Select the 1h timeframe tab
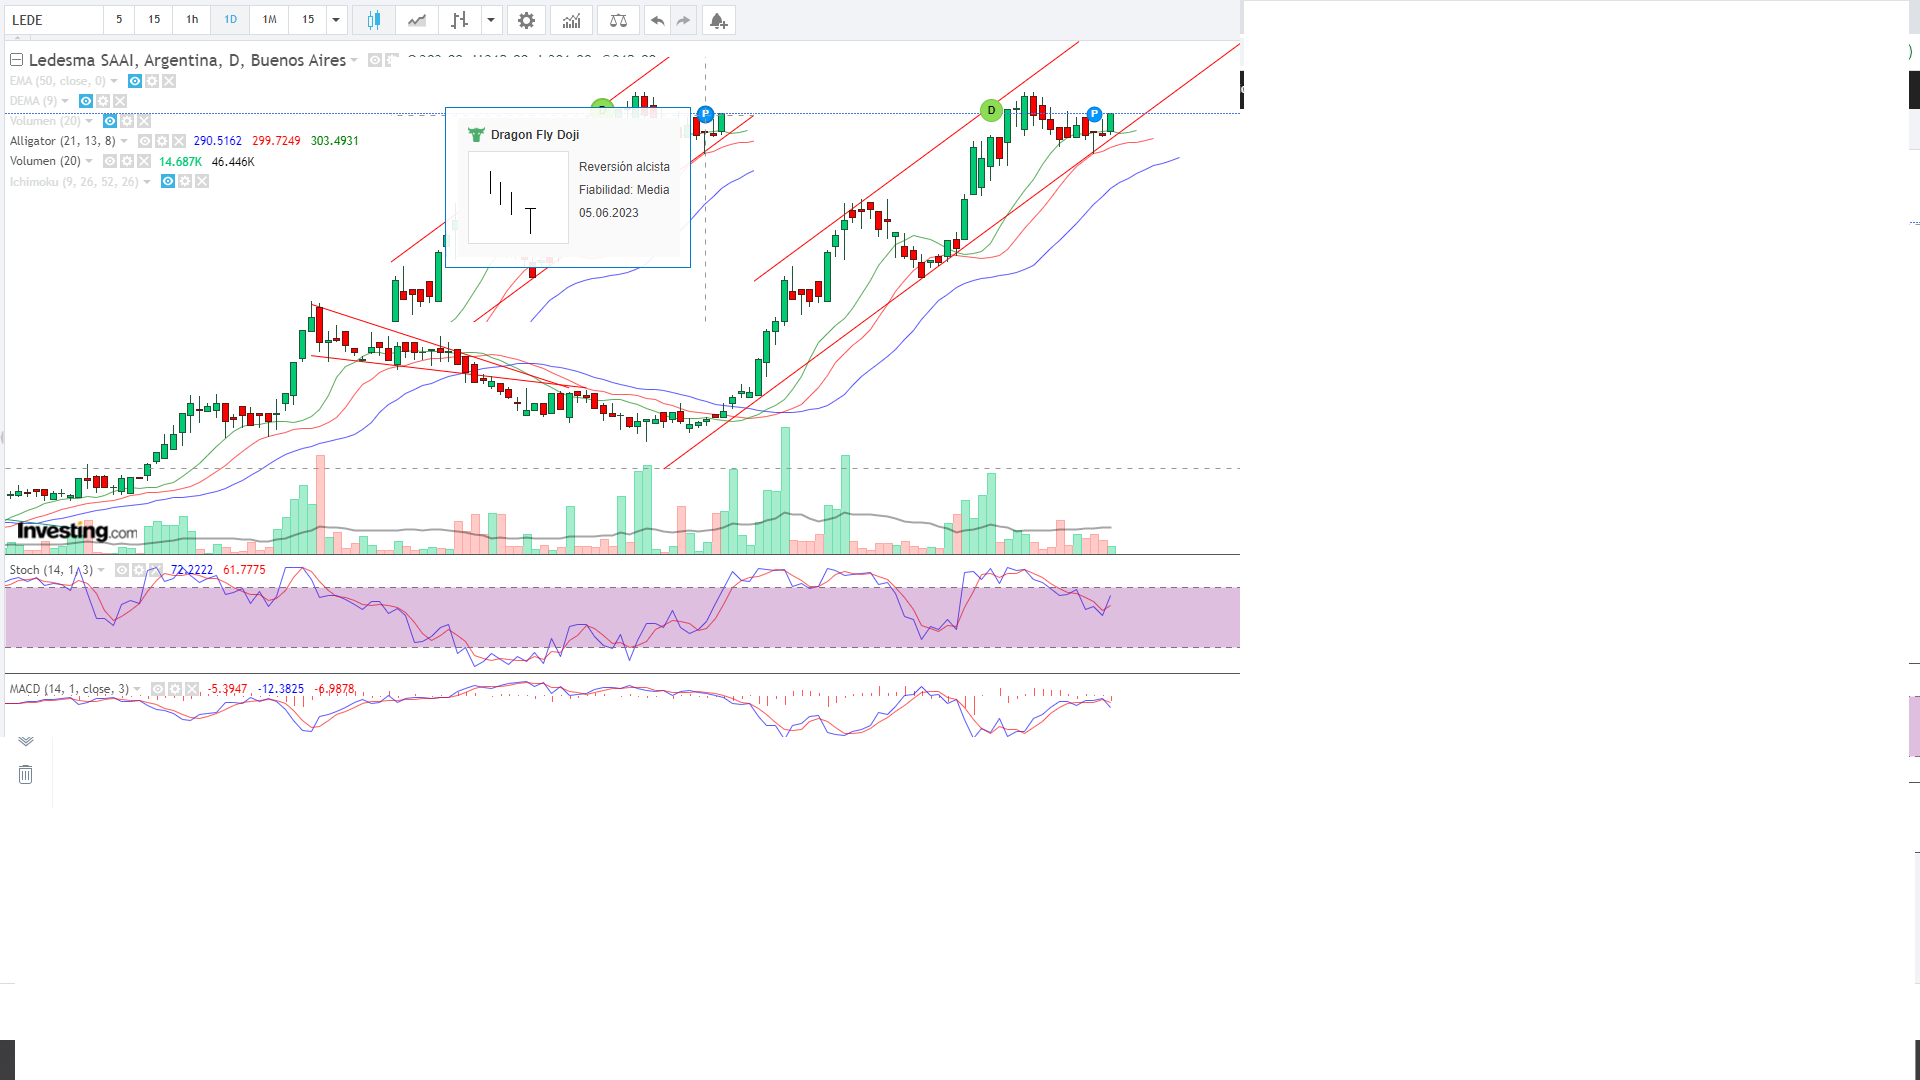Viewport: 1920px width, 1080px height. (x=192, y=20)
